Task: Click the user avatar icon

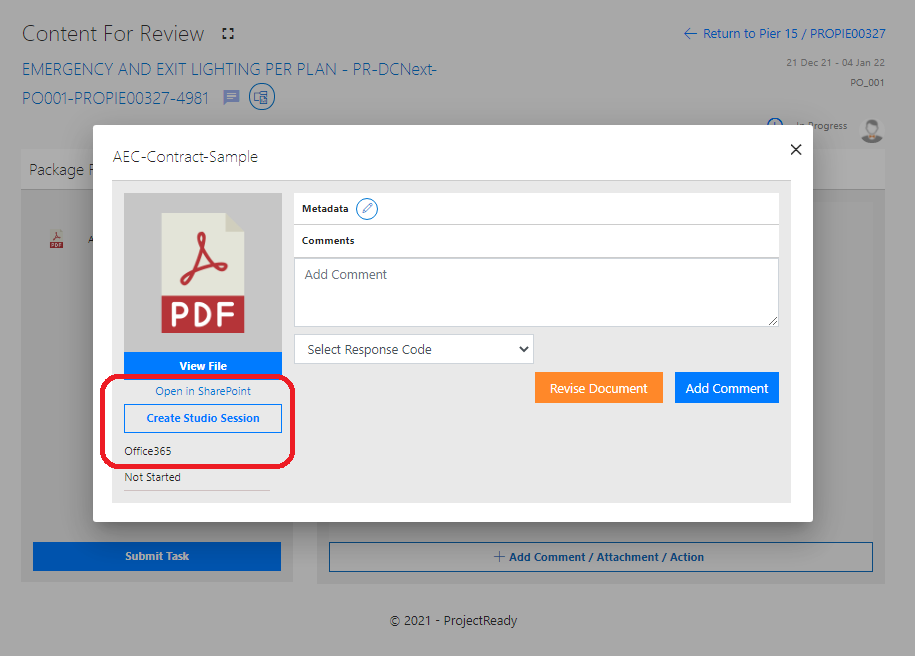Action: point(872,130)
